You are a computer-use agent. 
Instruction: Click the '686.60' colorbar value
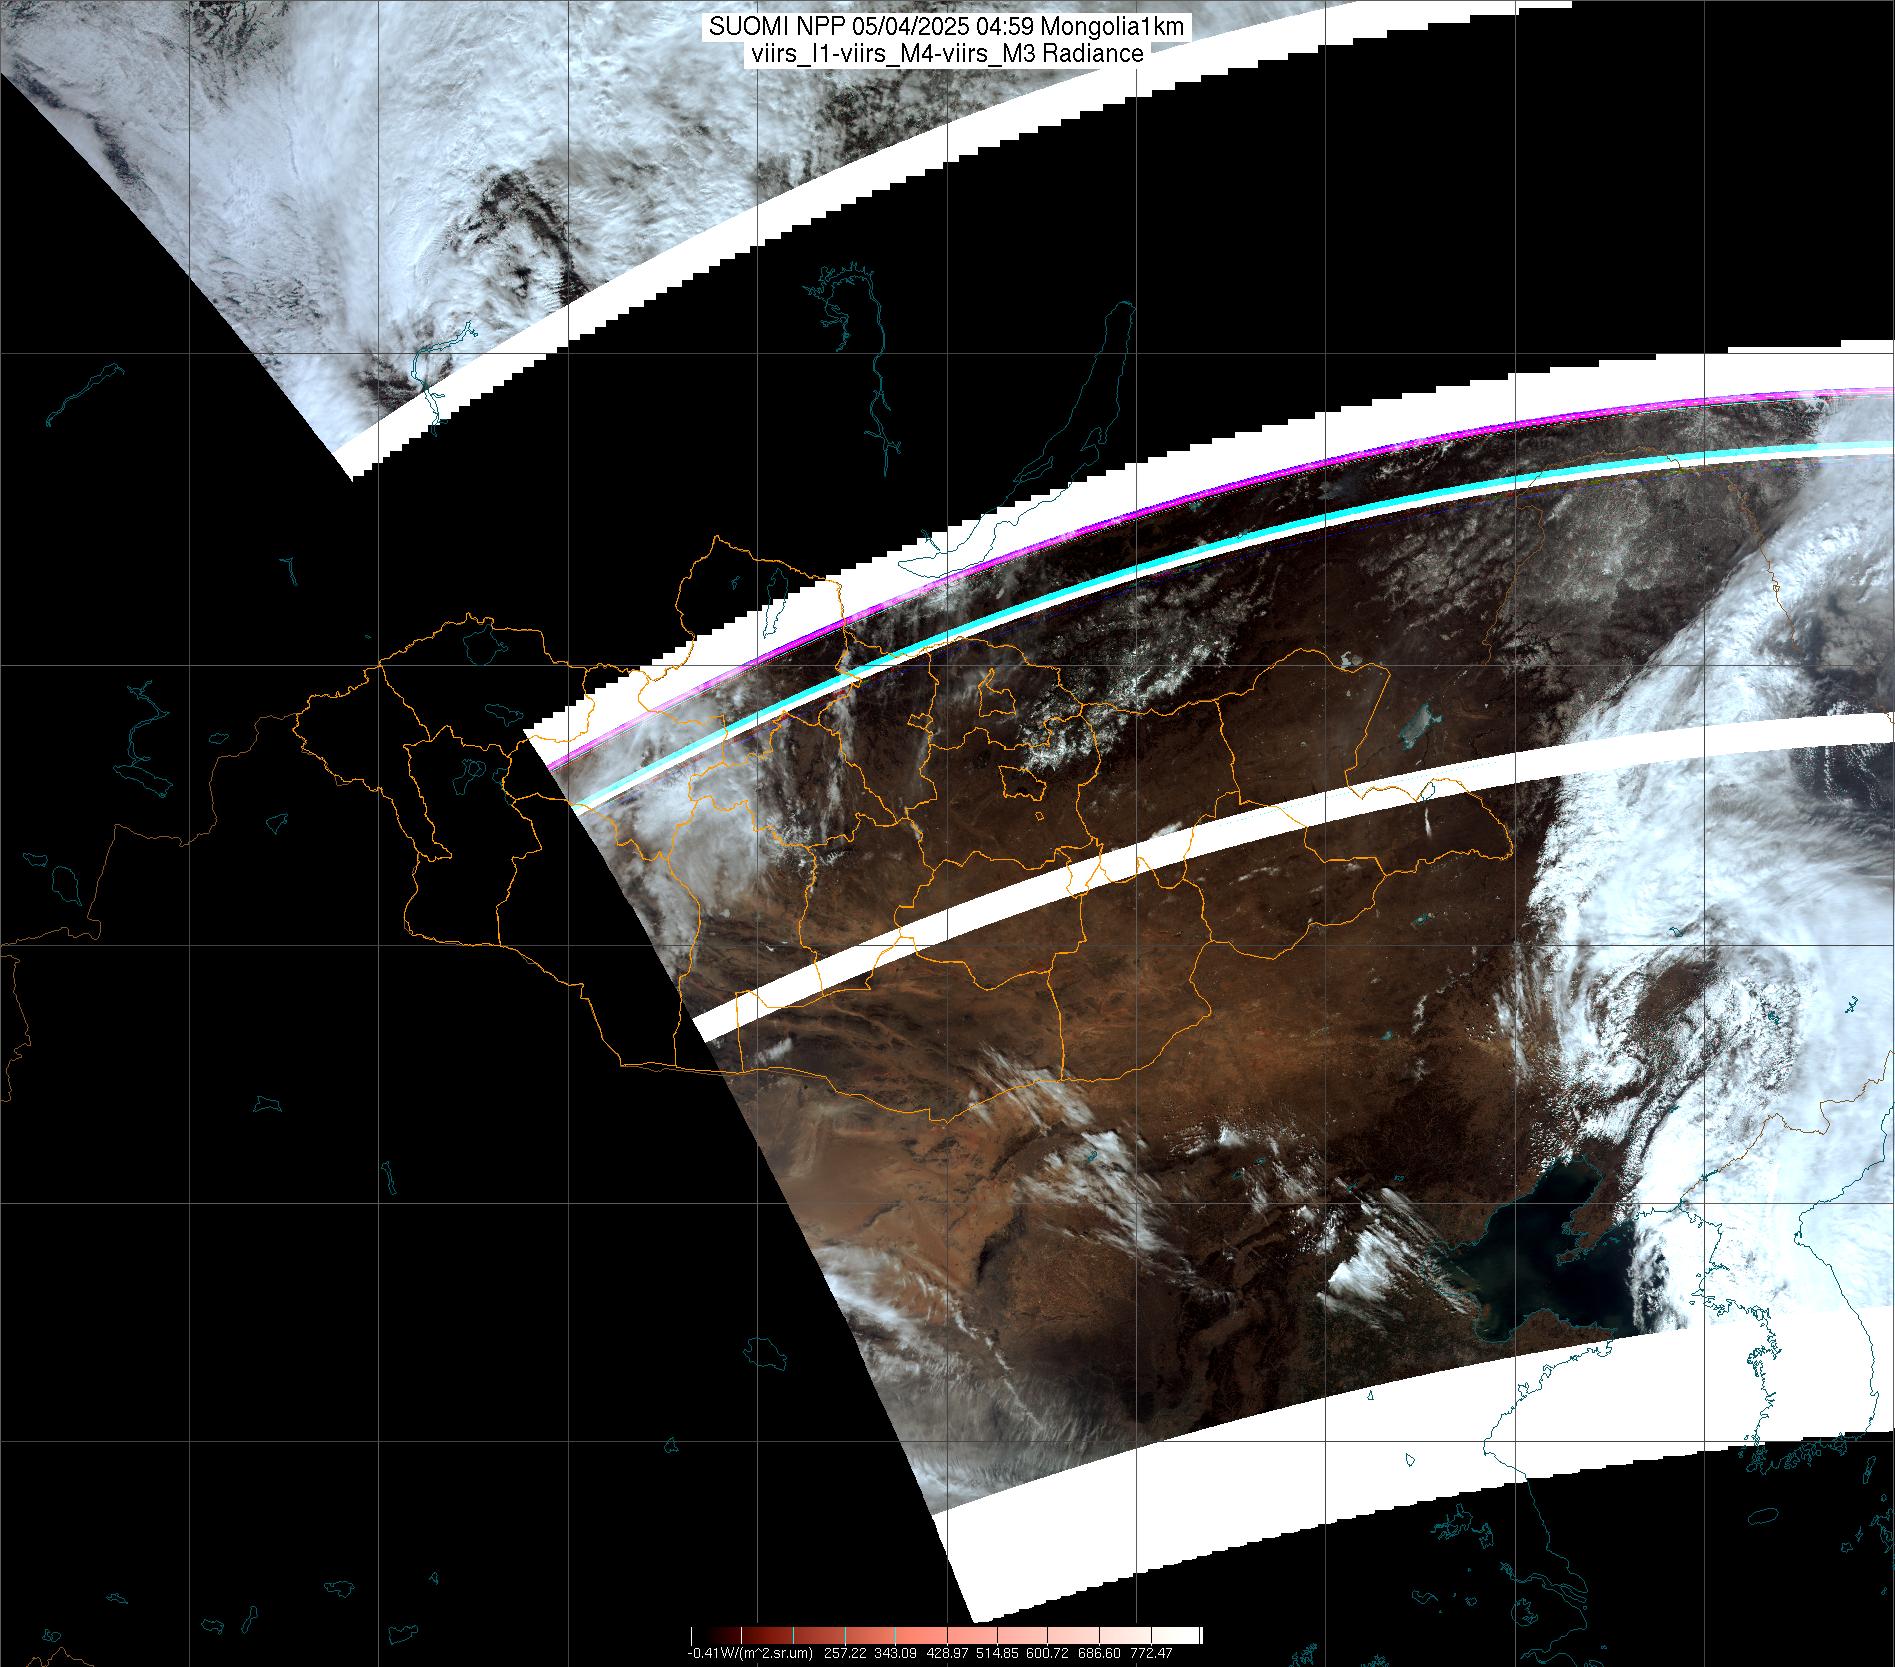(x=1099, y=1653)
